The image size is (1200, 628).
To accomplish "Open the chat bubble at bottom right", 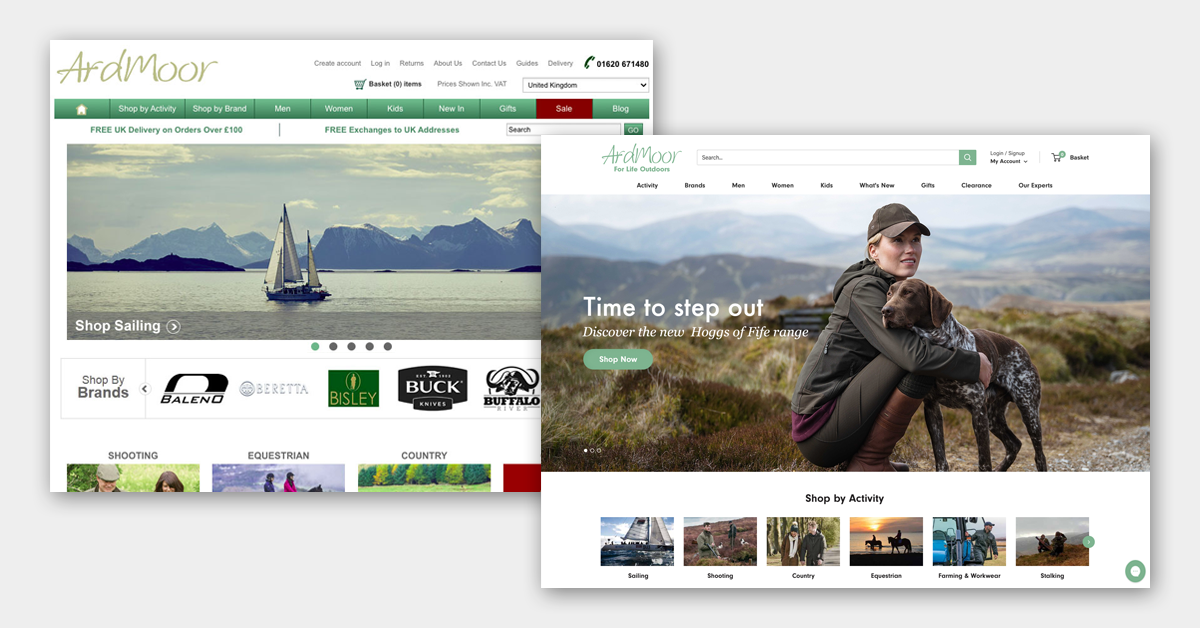I will point(1135,571).
